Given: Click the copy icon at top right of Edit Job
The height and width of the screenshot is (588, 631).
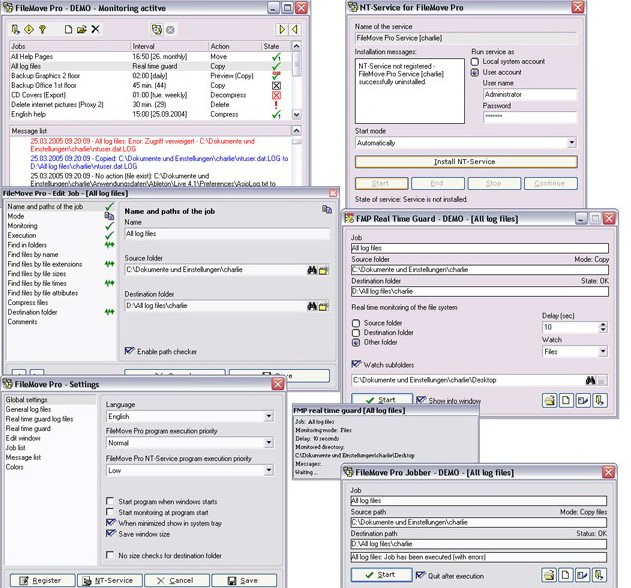Looking at the screenshot, I should [327, 209].
